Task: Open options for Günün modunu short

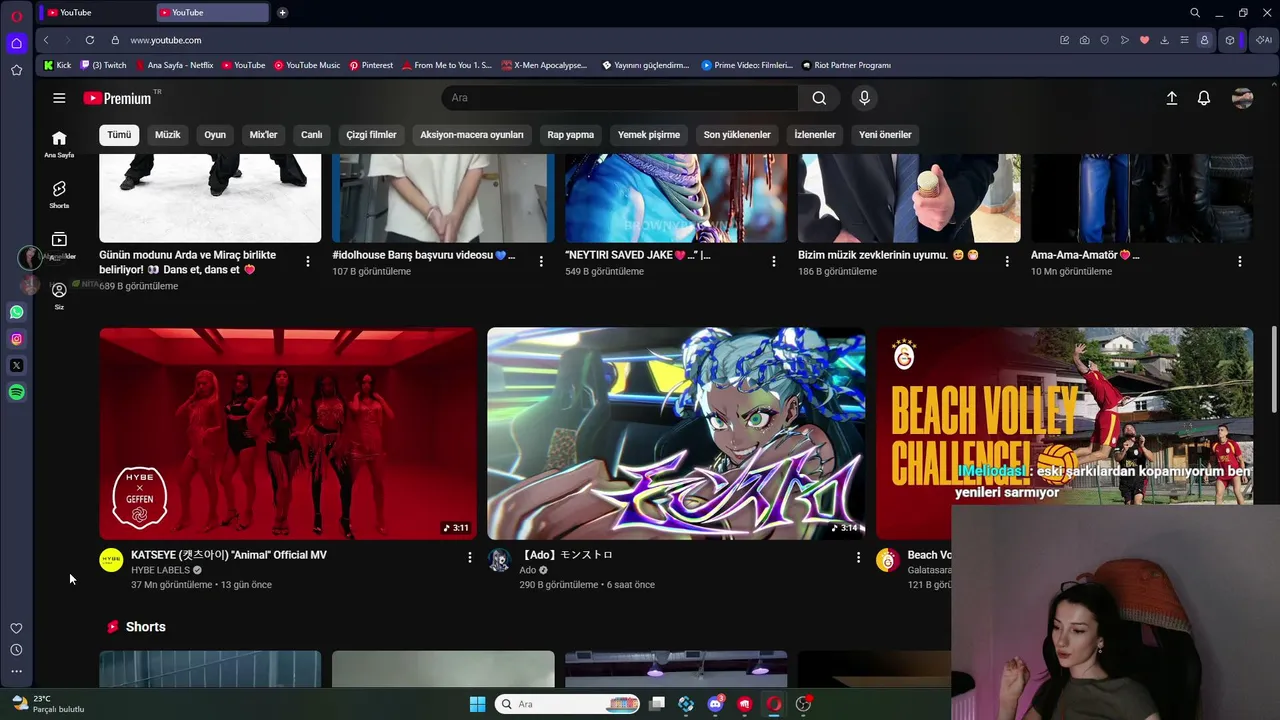Action: pyautogui.click(x=308, y=261)
